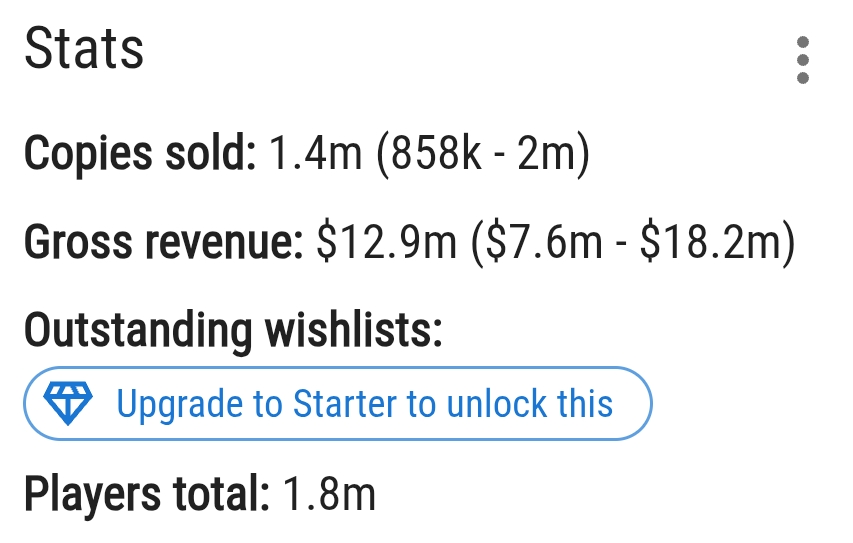Click the Outstanding wishlists label

[233, 331]
